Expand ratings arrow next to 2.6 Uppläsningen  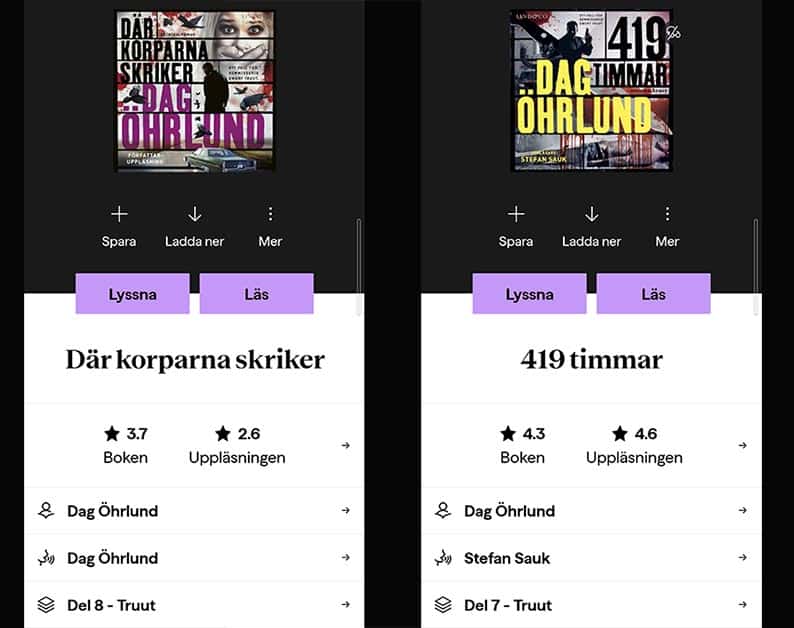tap(345, 445)
